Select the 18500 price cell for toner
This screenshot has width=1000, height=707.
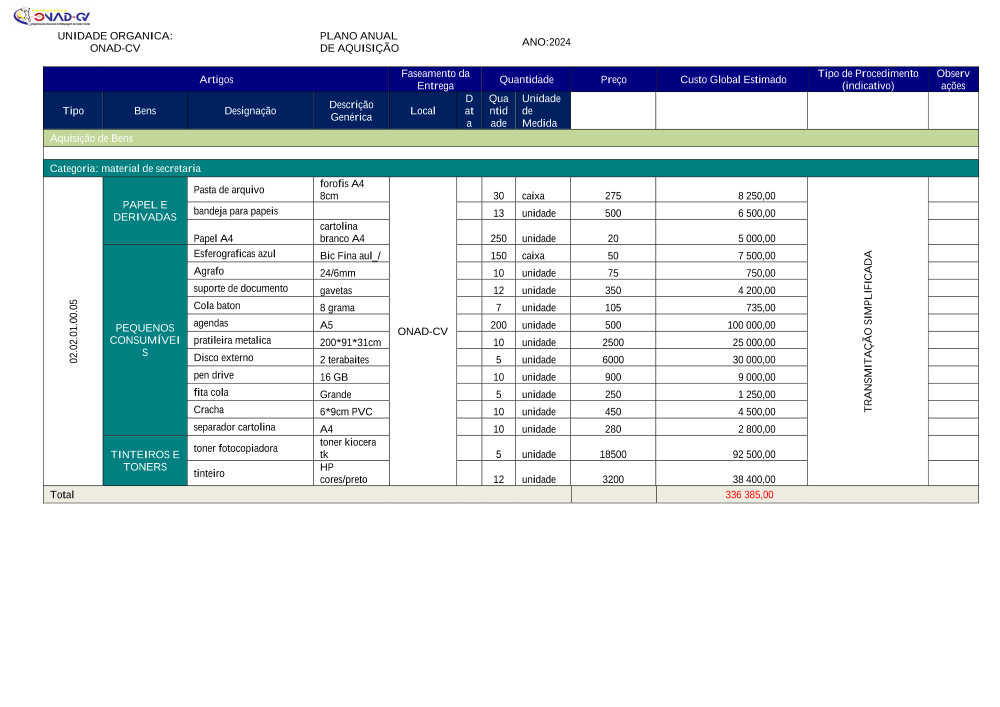(613, 454)
